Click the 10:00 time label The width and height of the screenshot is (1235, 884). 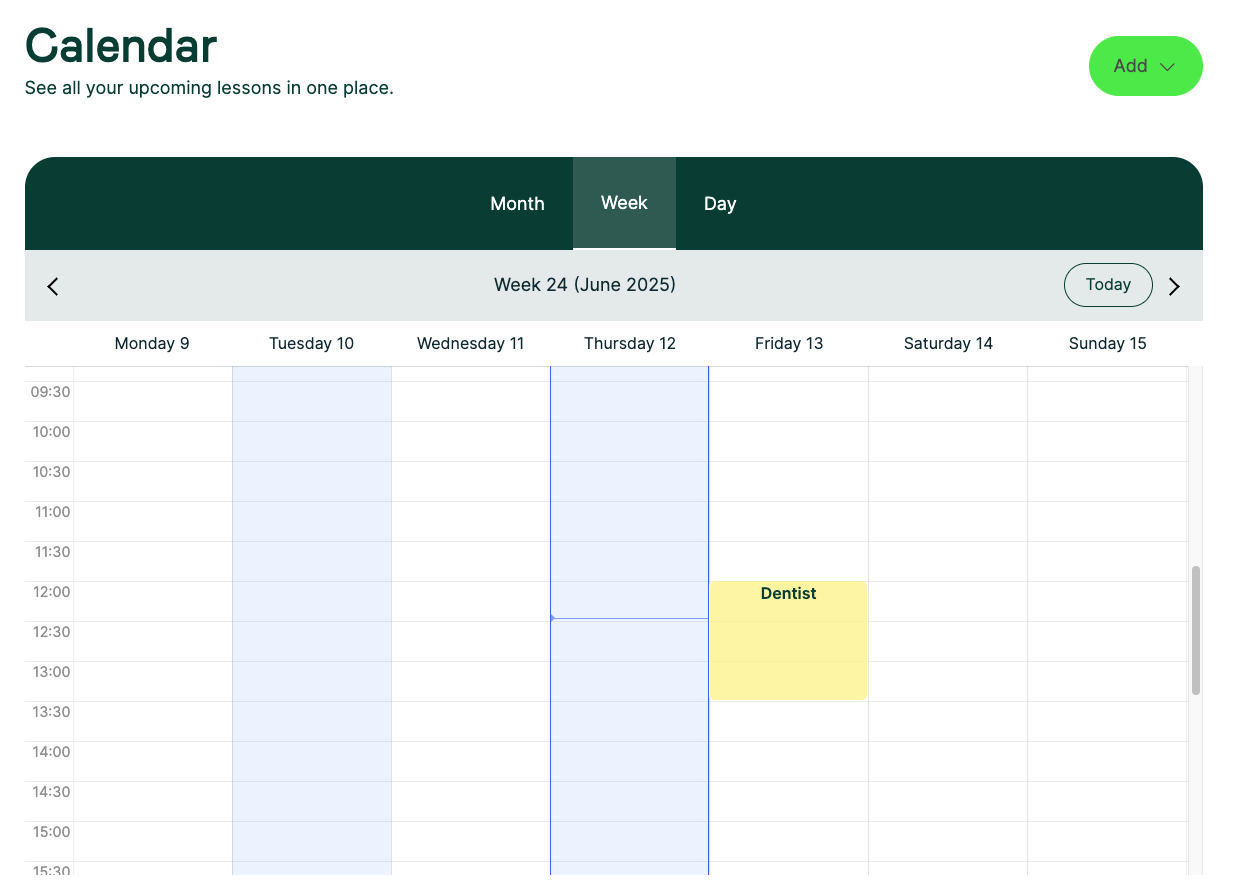(50, 431)
